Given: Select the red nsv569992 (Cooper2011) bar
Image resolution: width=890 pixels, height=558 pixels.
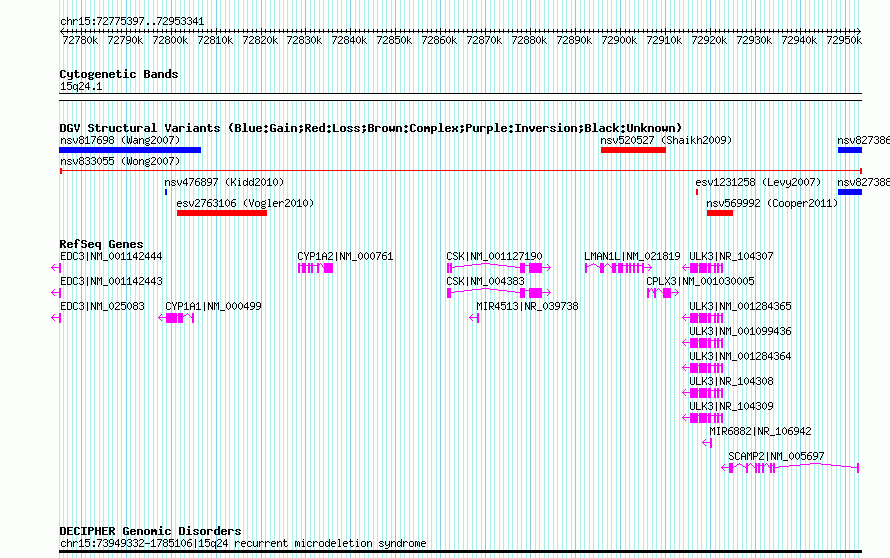Looking at the screenshot, I should (x=720, y=213).
